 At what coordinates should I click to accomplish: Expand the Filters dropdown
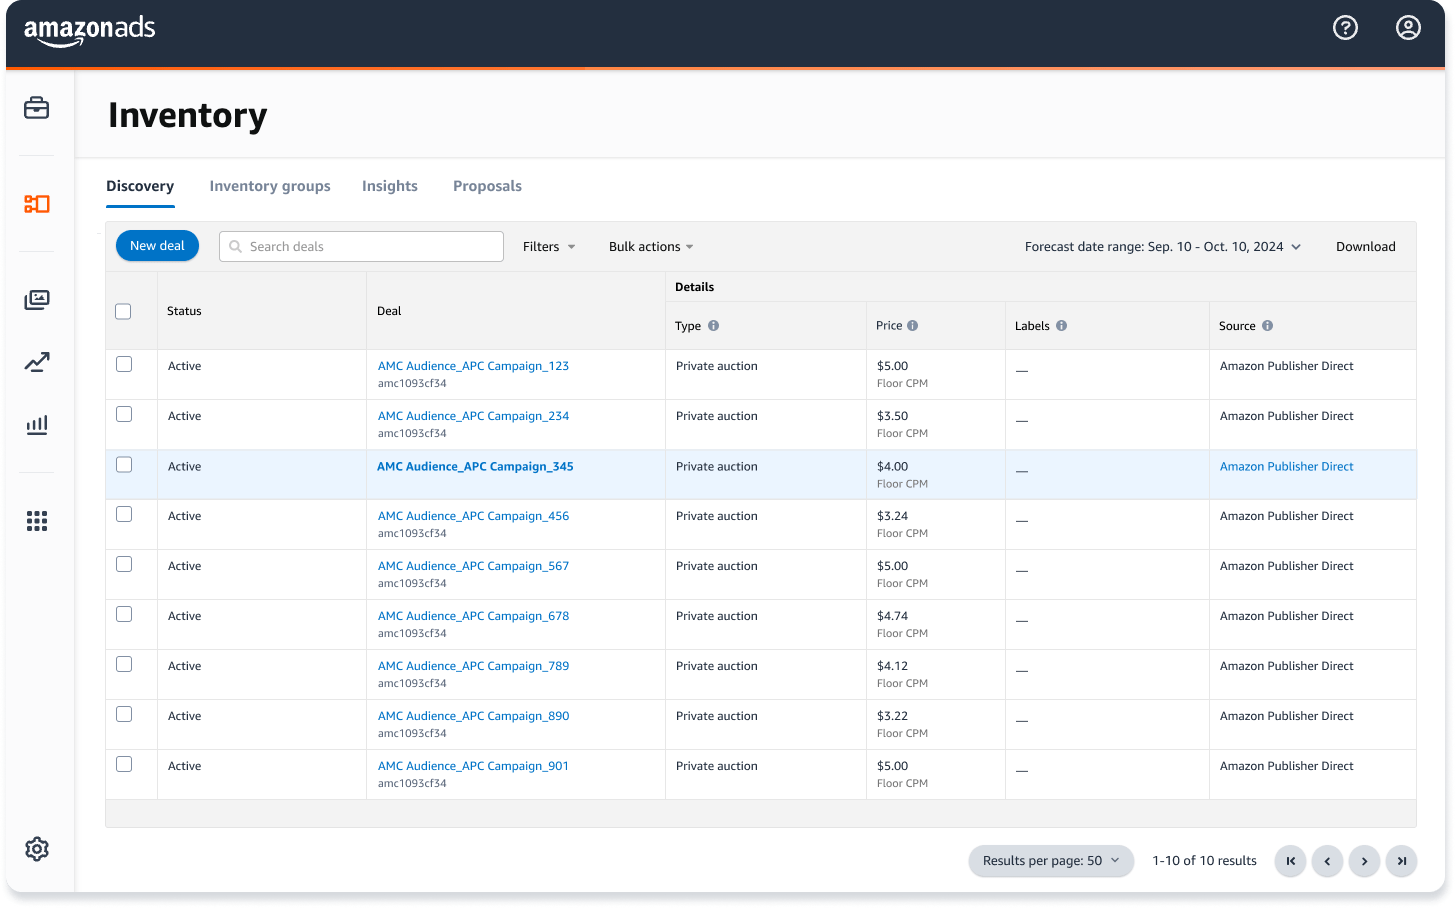(x=549, y=247)
